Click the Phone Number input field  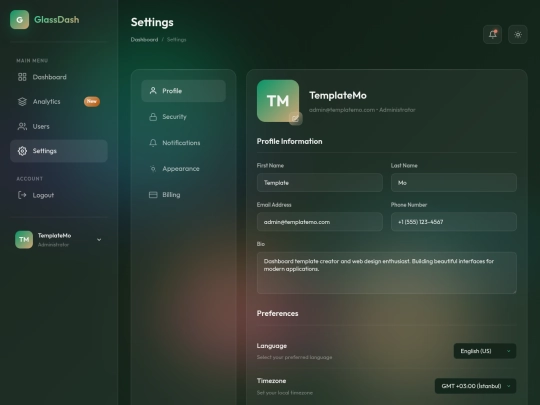(454, 222)
